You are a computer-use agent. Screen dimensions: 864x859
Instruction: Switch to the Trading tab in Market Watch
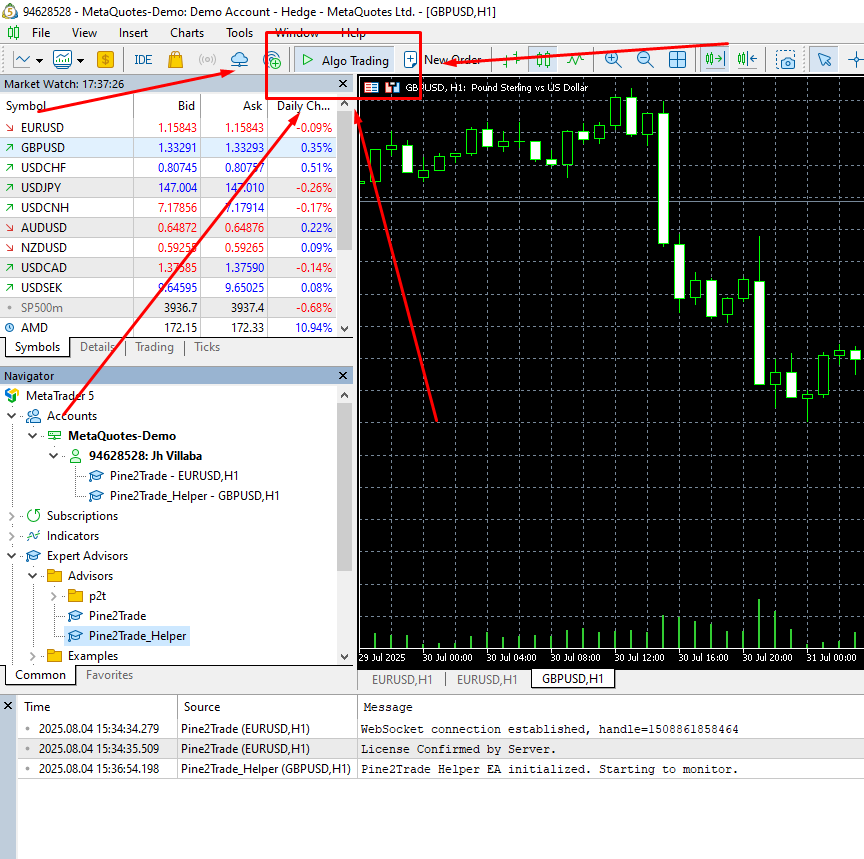point(154,347)
